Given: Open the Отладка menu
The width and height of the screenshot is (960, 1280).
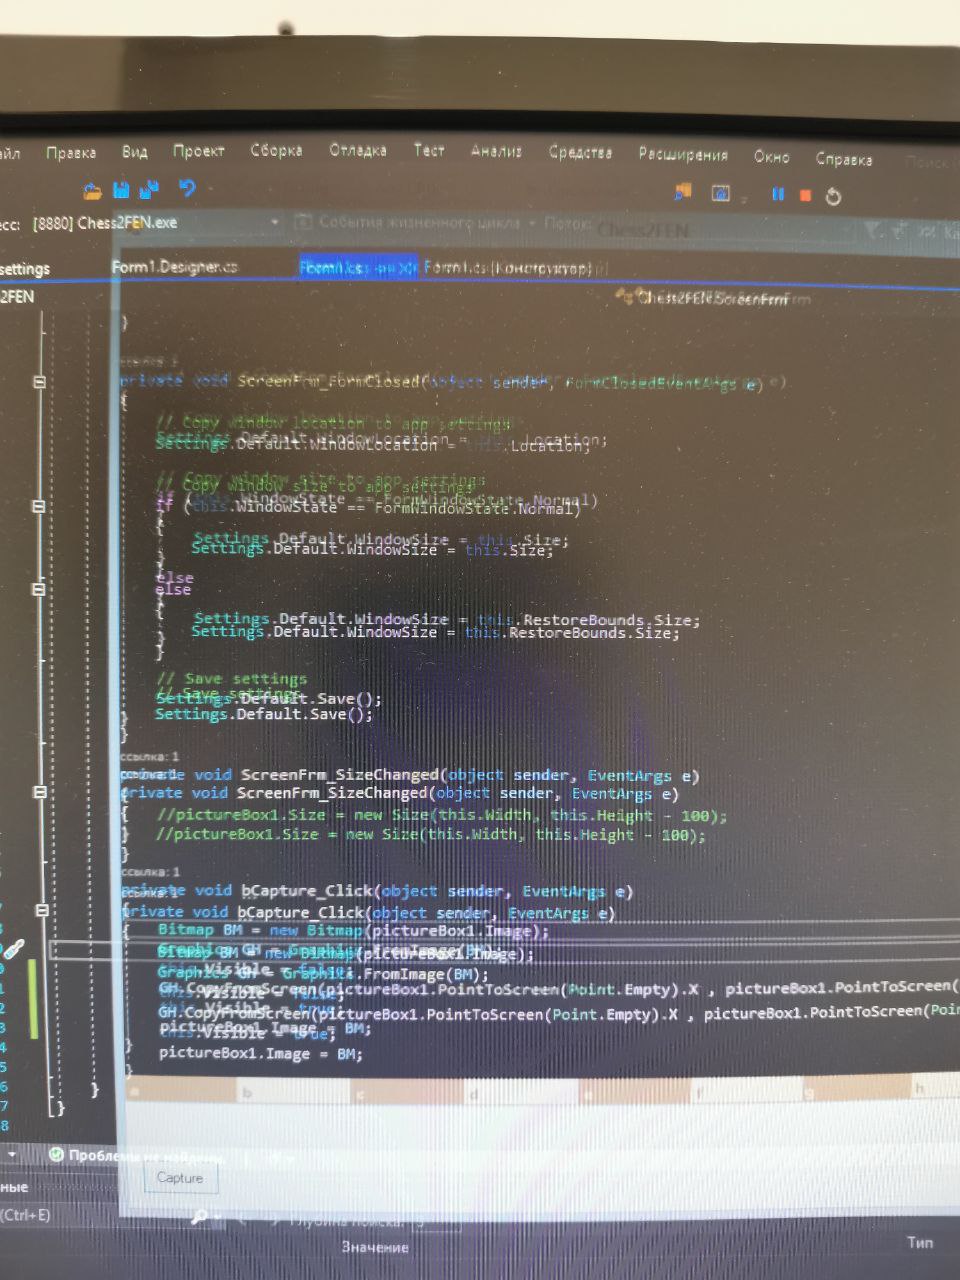Looking at the screenshot, I should 358,150.
